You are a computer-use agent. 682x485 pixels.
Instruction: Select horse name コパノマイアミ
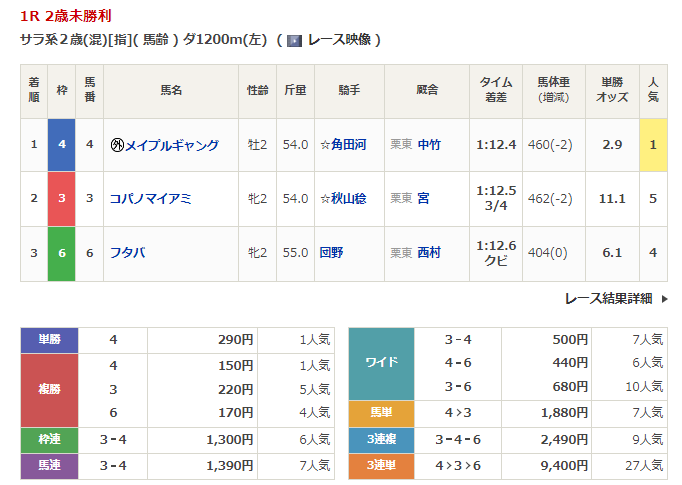pyautogui.click(x=151, y=199)
